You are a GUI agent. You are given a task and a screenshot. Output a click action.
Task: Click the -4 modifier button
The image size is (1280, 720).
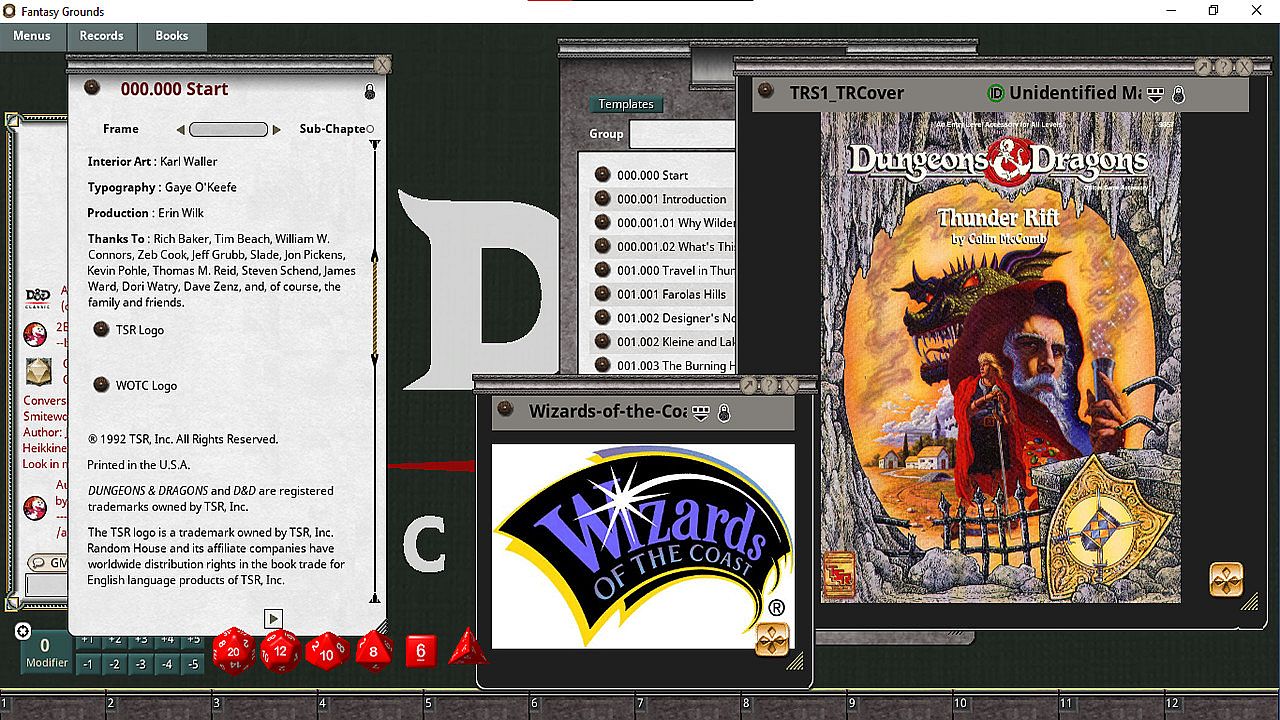click(x=168, y=664)
